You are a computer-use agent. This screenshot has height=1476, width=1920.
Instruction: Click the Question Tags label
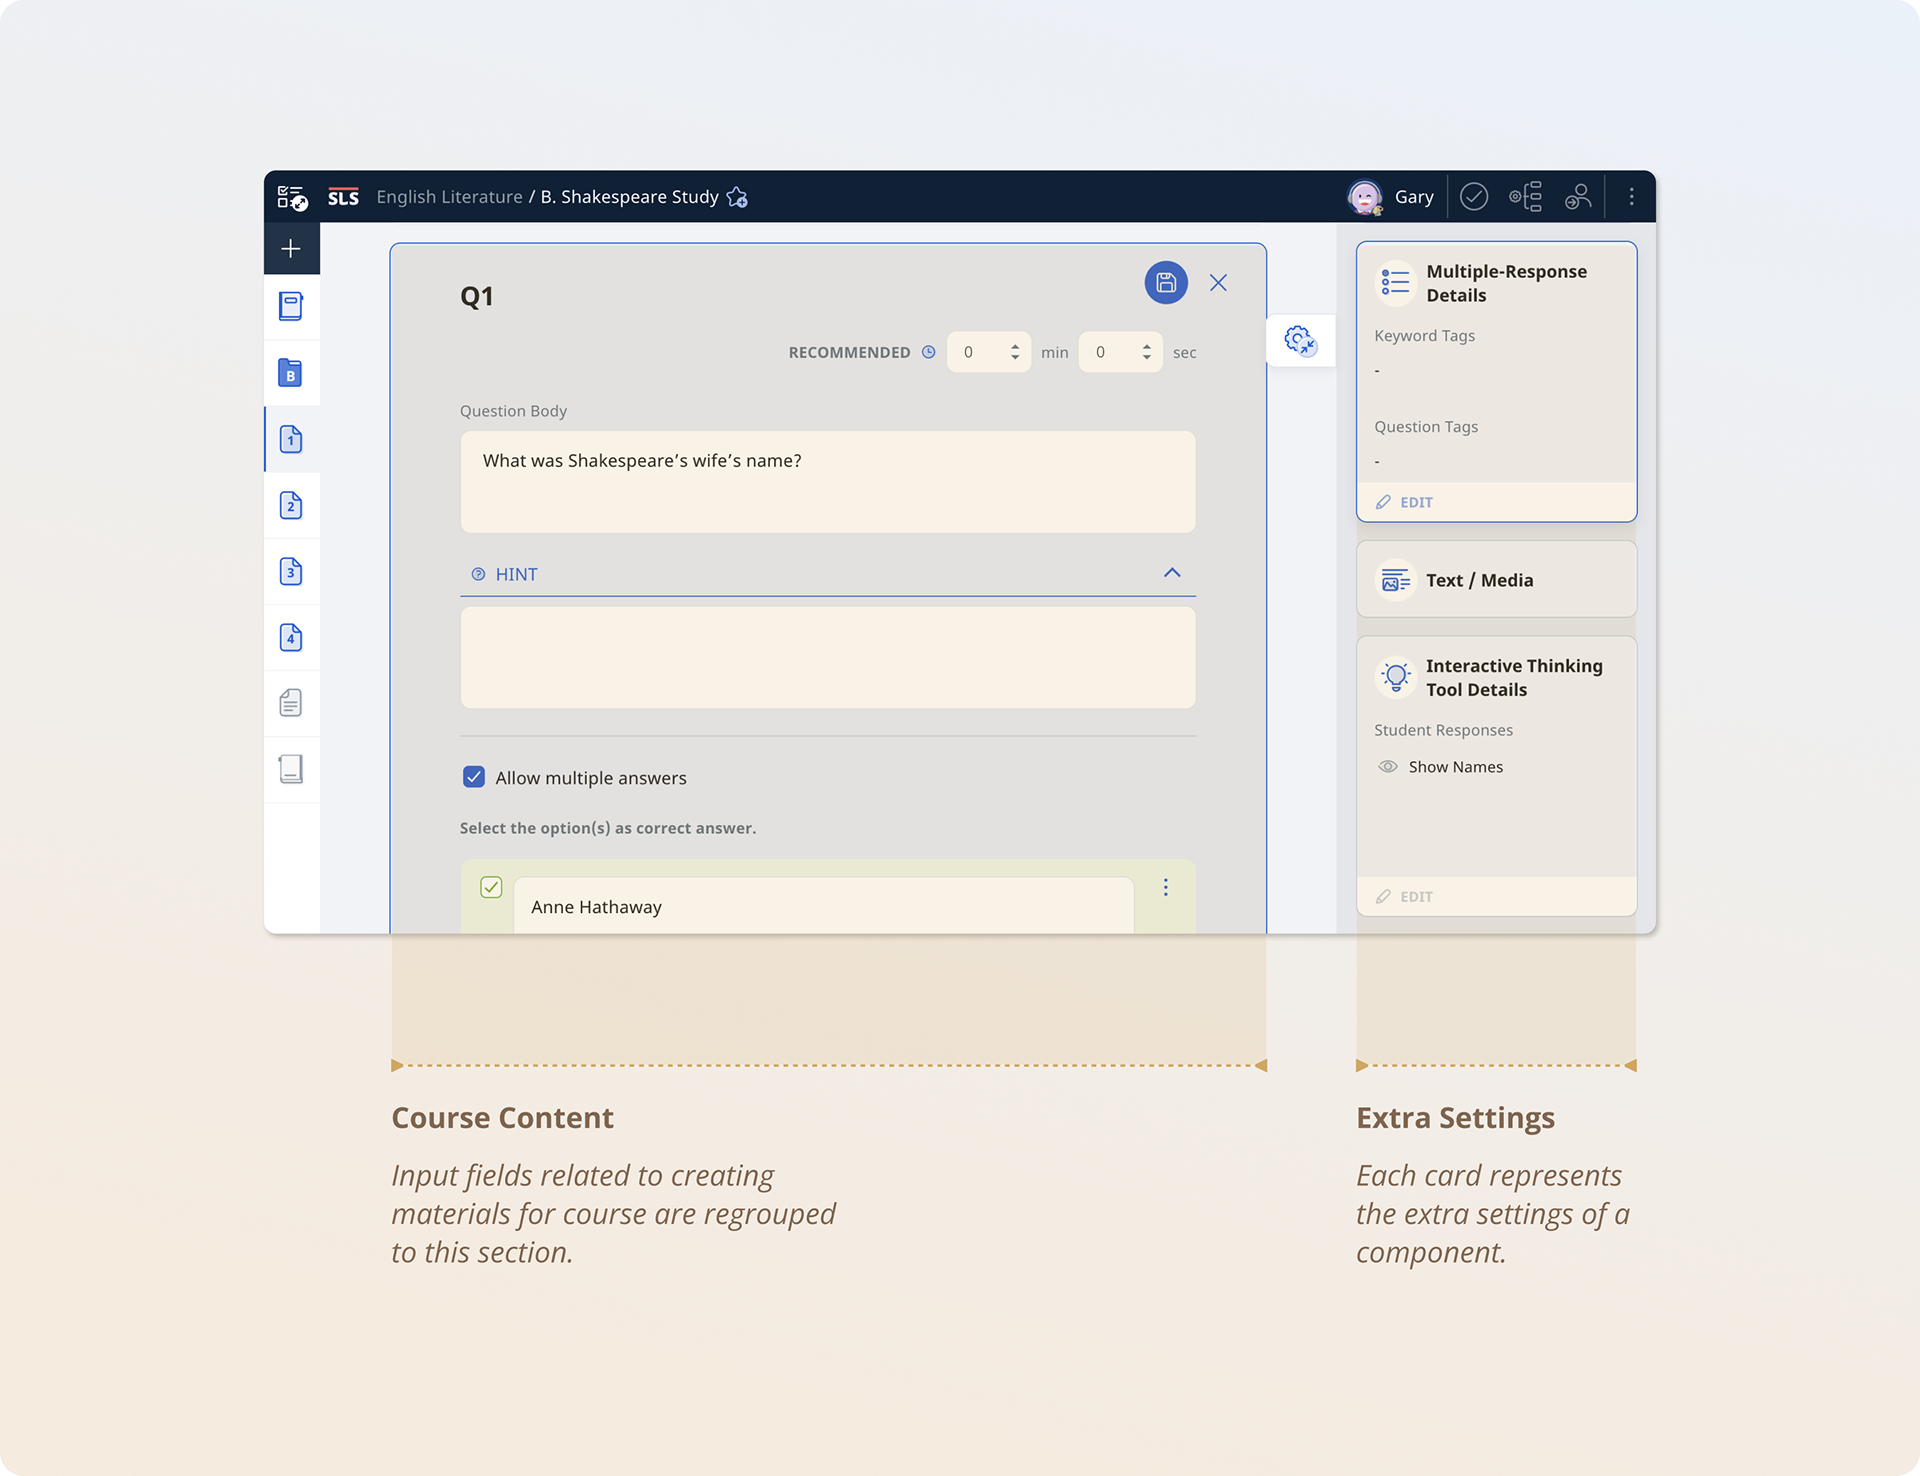click(1426, 427)
